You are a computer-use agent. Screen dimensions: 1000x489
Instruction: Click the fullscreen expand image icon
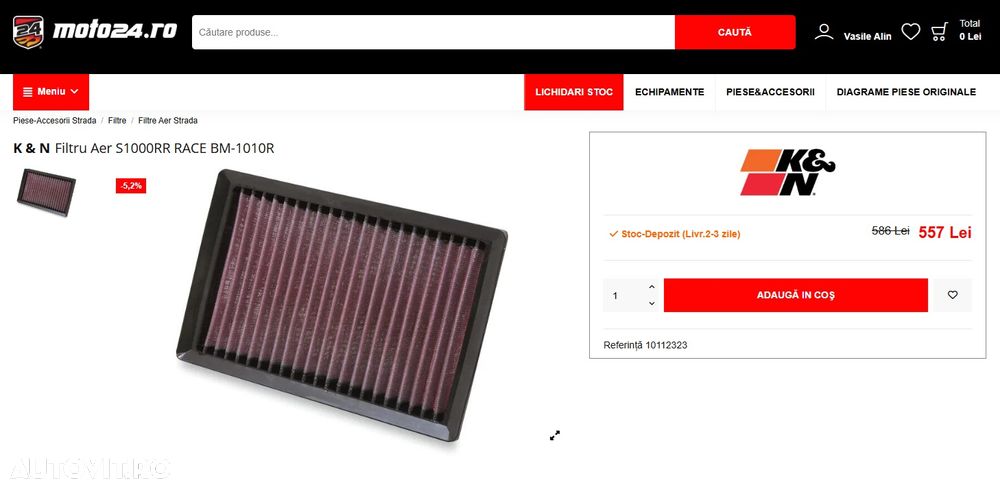(x=555, y=435)
